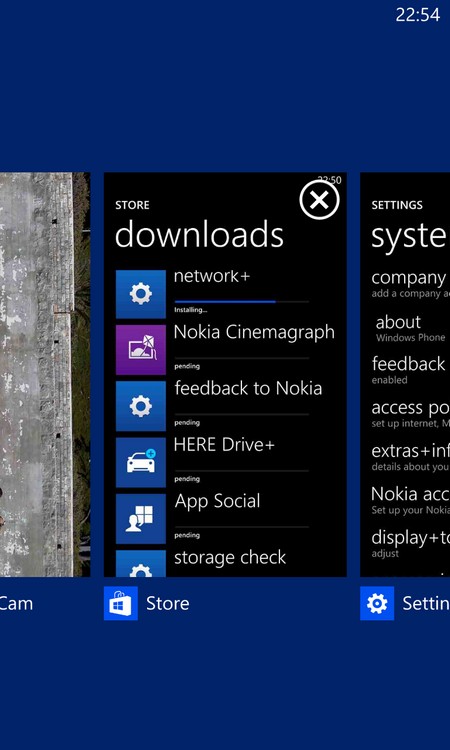The height and width of the screenshot is (750, 450).
Task: Open access point in Settings card
Action: pos(410,414)
